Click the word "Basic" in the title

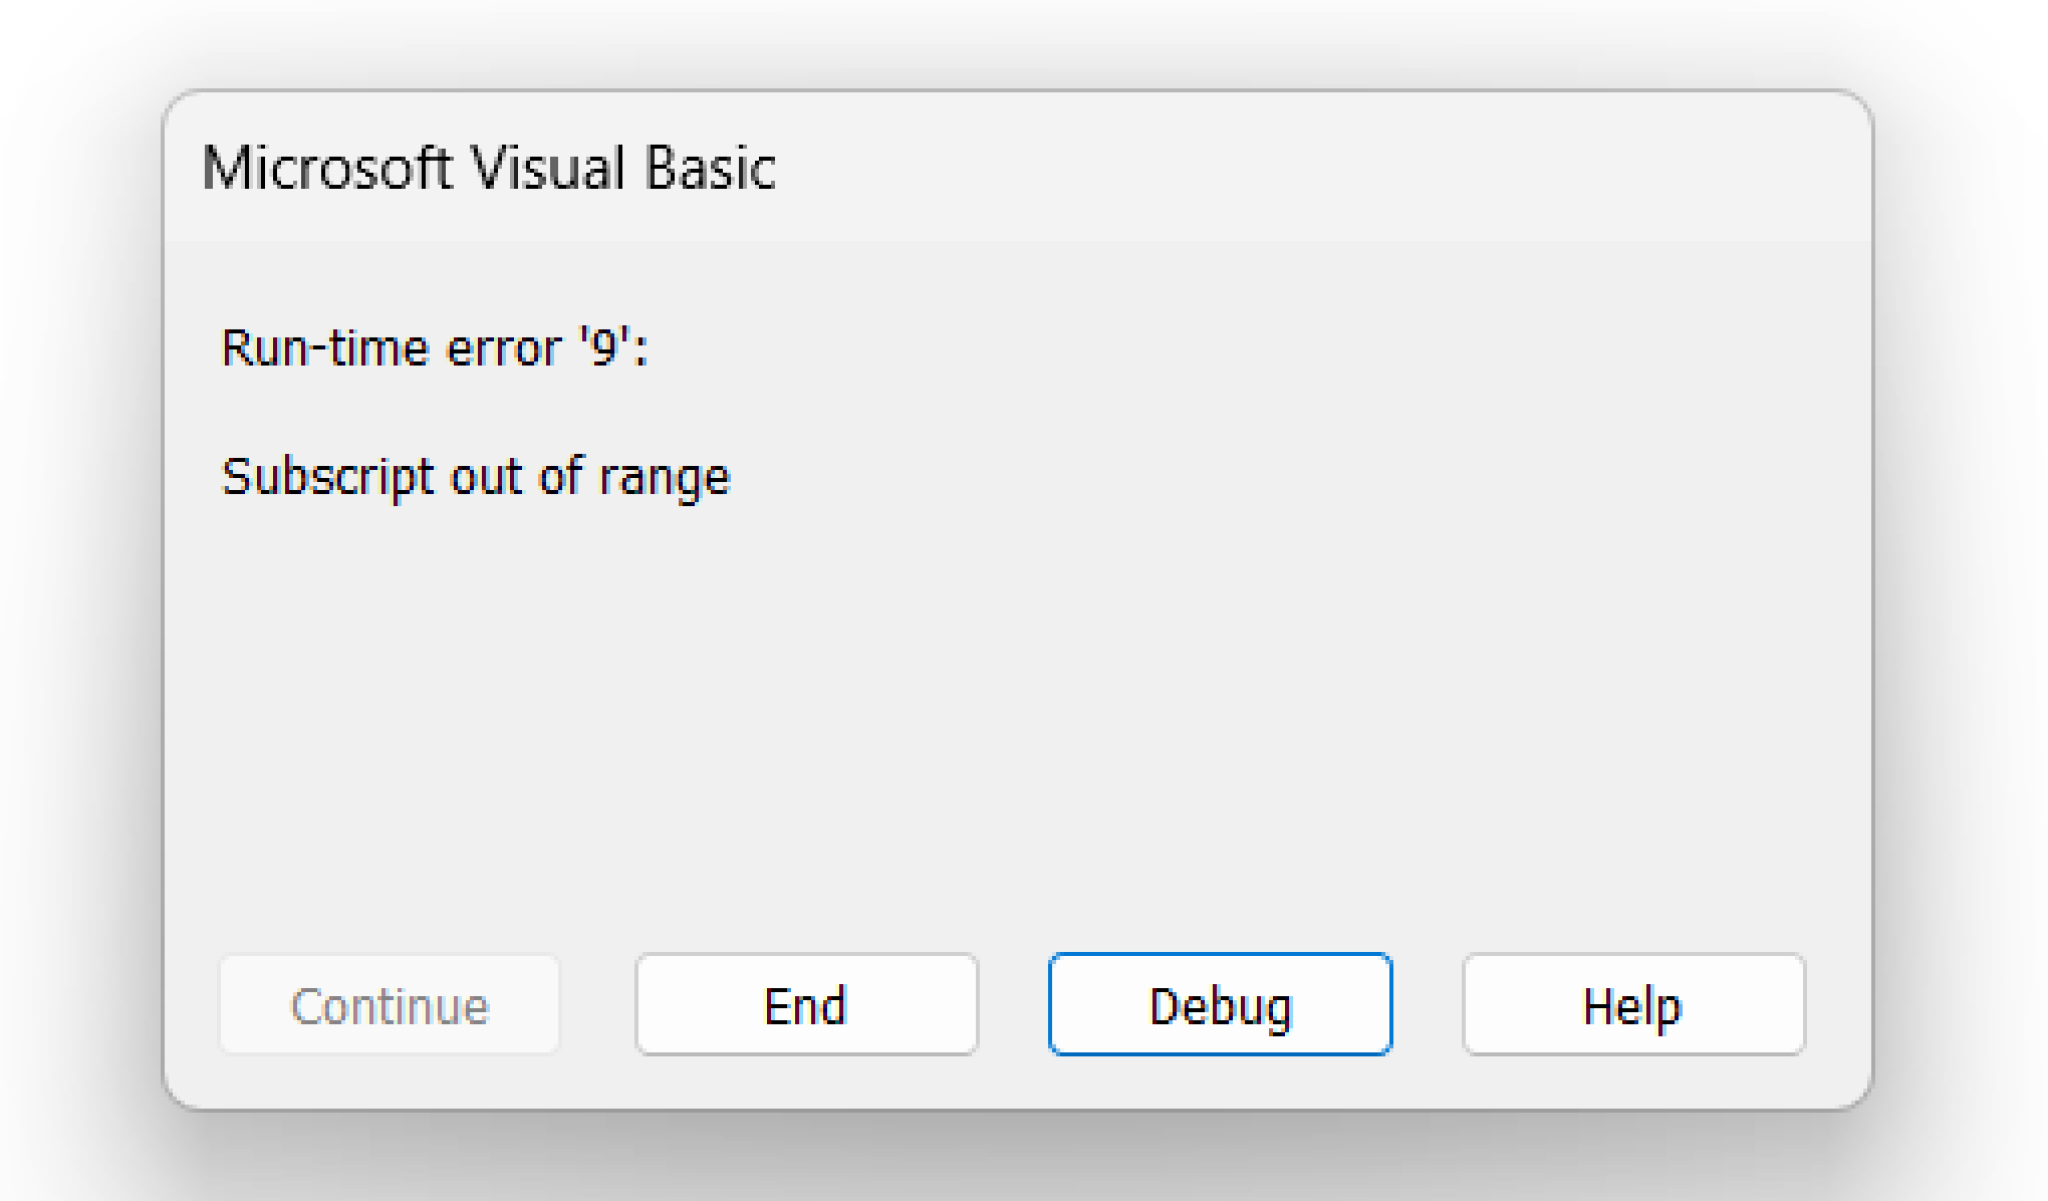[709, 167]
